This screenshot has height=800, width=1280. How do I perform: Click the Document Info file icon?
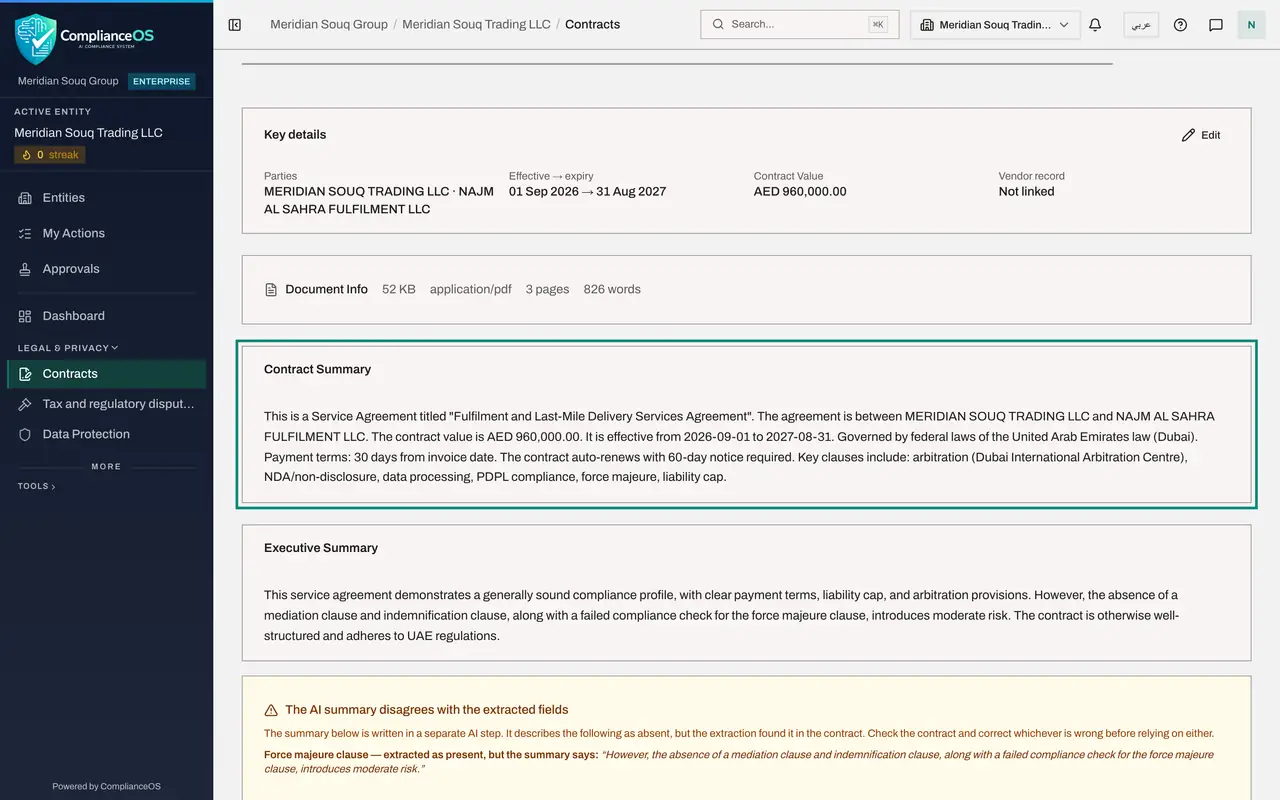pos(271,290)
